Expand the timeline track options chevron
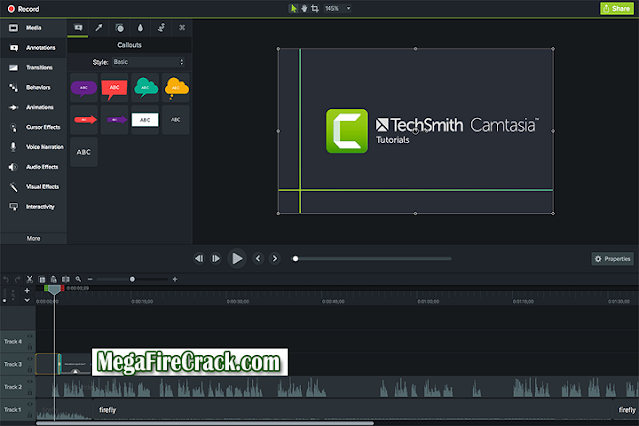Viewport: 639px width, 426px height. tap(27, 300)
